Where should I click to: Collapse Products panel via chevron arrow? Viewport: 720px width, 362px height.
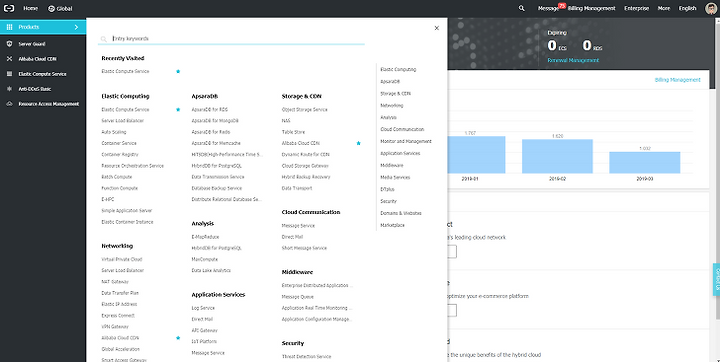tap(76, 27)
